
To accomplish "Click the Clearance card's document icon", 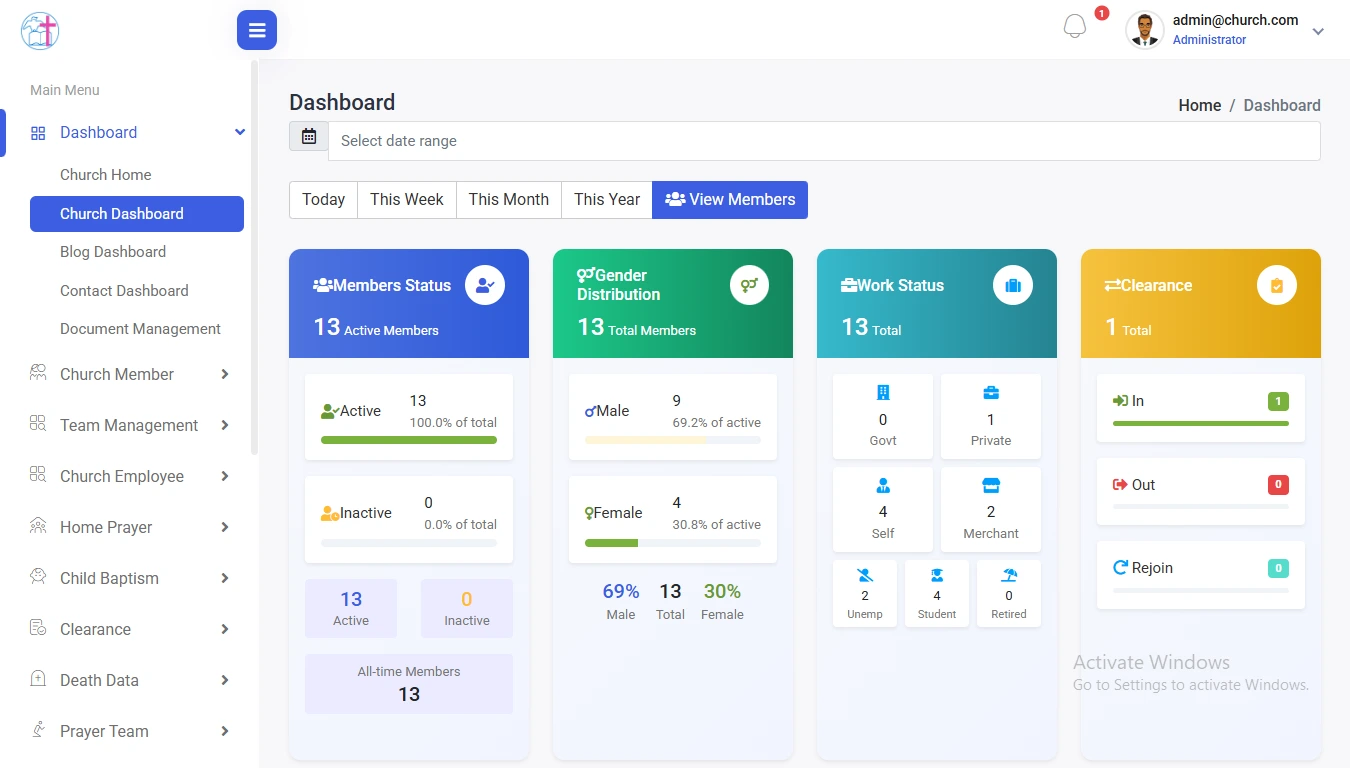I will point(1276,285).
